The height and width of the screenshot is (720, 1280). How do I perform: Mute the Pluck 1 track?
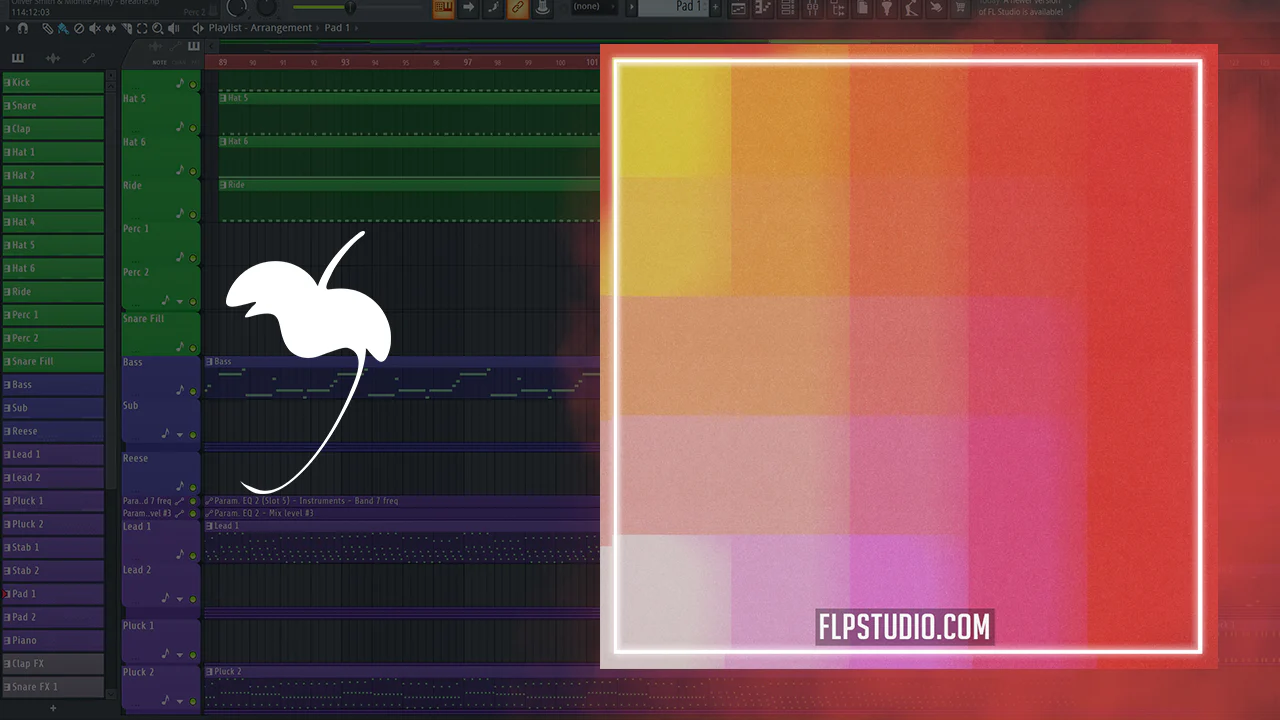click(193, 655)
